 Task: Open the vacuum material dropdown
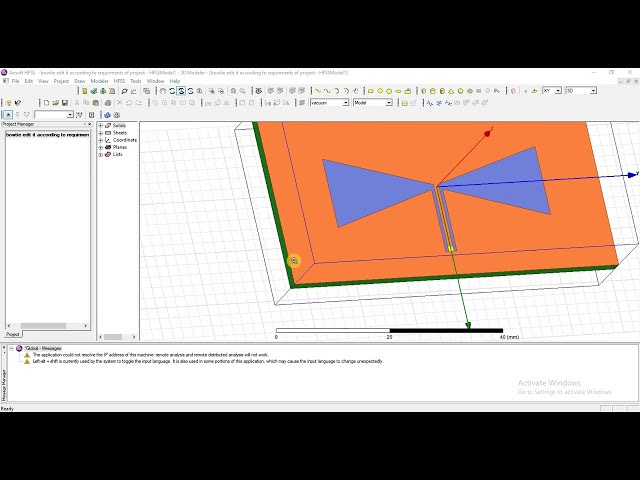(346, 102)
